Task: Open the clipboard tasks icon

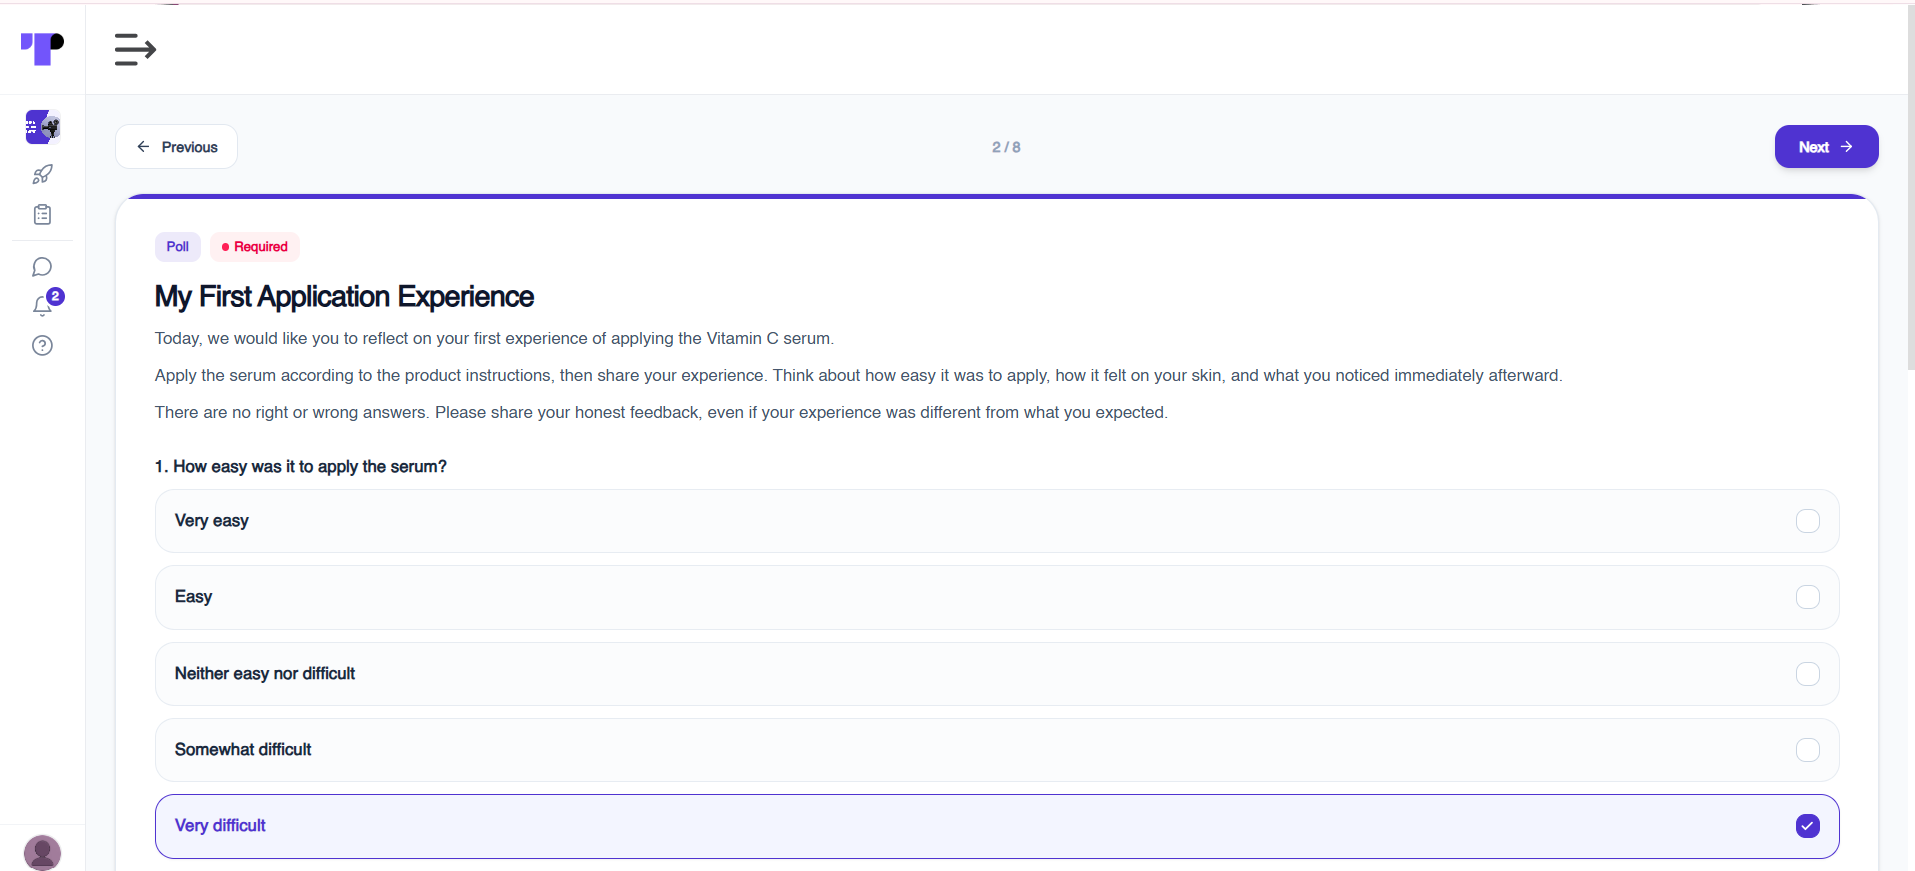Action: tap(42, 215)
